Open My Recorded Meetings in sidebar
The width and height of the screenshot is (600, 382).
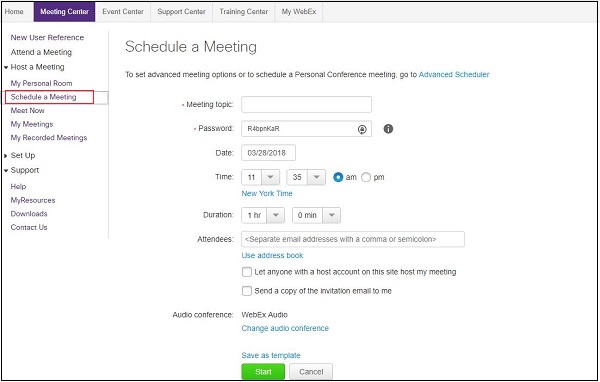pyautogui.click(x=49, y=138)
